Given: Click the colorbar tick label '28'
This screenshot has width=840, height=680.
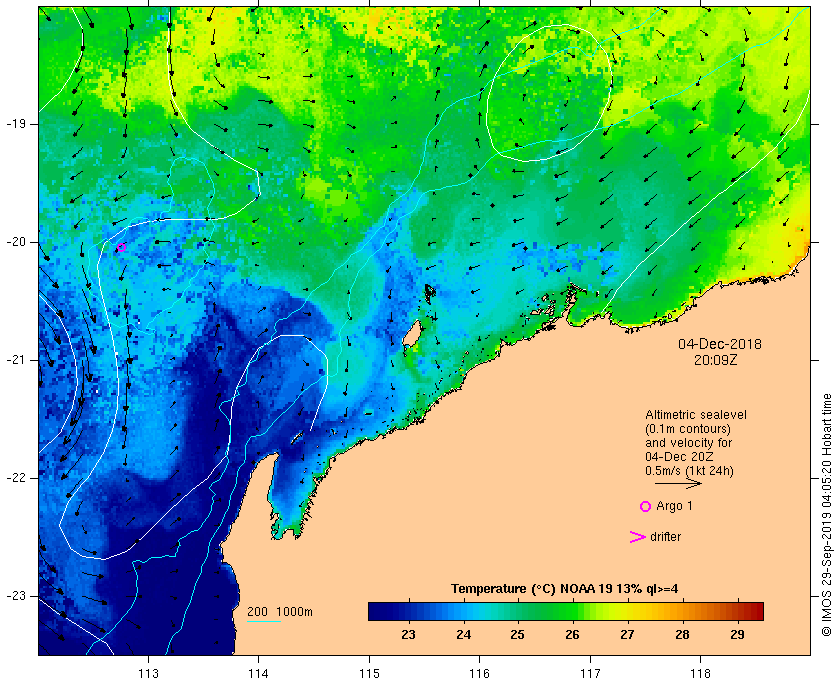Looking at the screenshot, I should pos(682,635).
